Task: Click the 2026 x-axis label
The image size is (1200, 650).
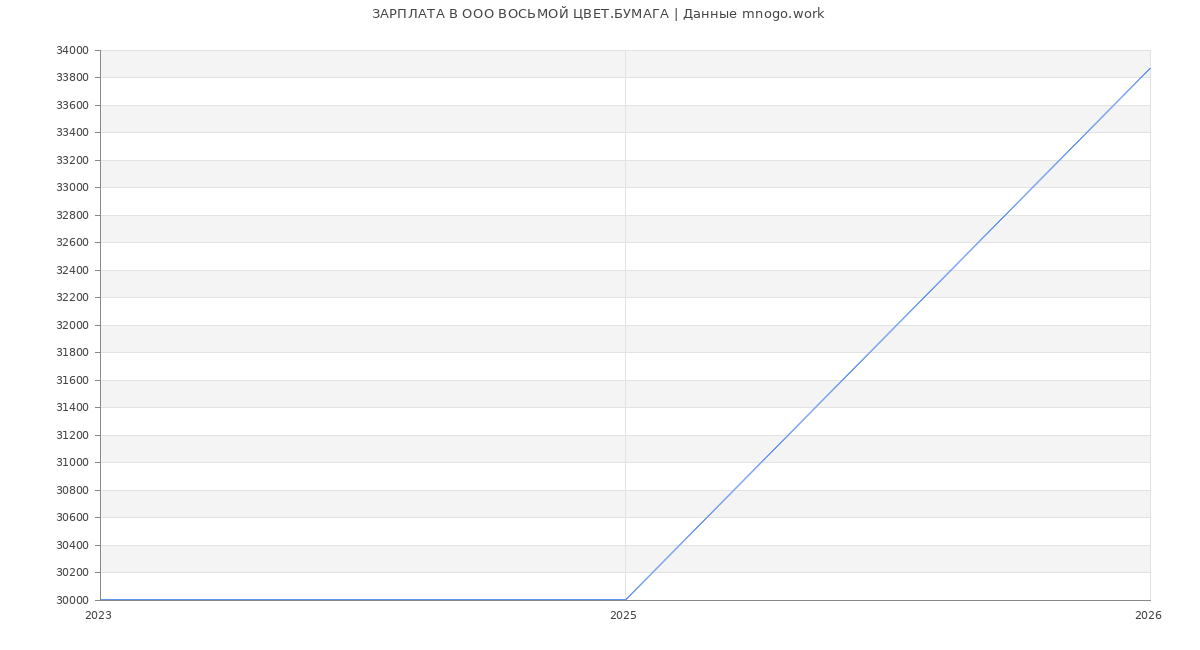Action: pyautogui.click(x=1148, y=616)
